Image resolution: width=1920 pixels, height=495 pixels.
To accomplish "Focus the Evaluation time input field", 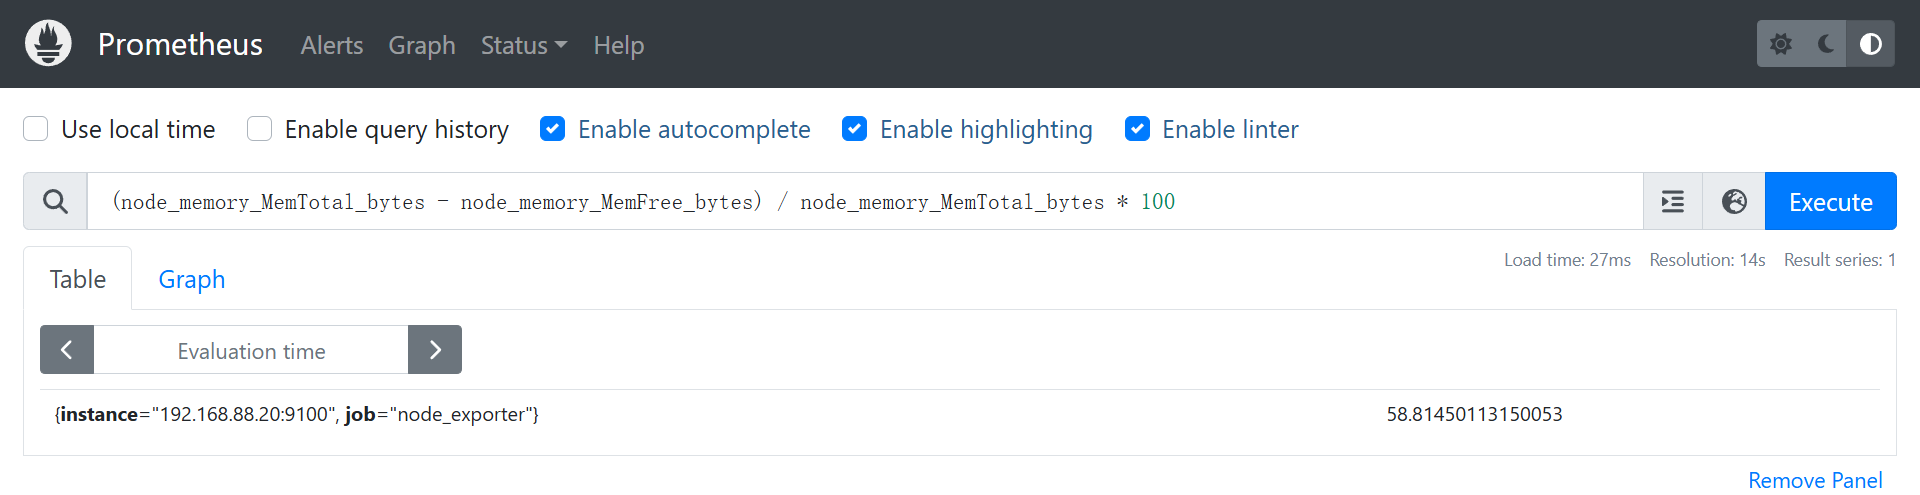I will pyautogui.click(x=251, y=350).
